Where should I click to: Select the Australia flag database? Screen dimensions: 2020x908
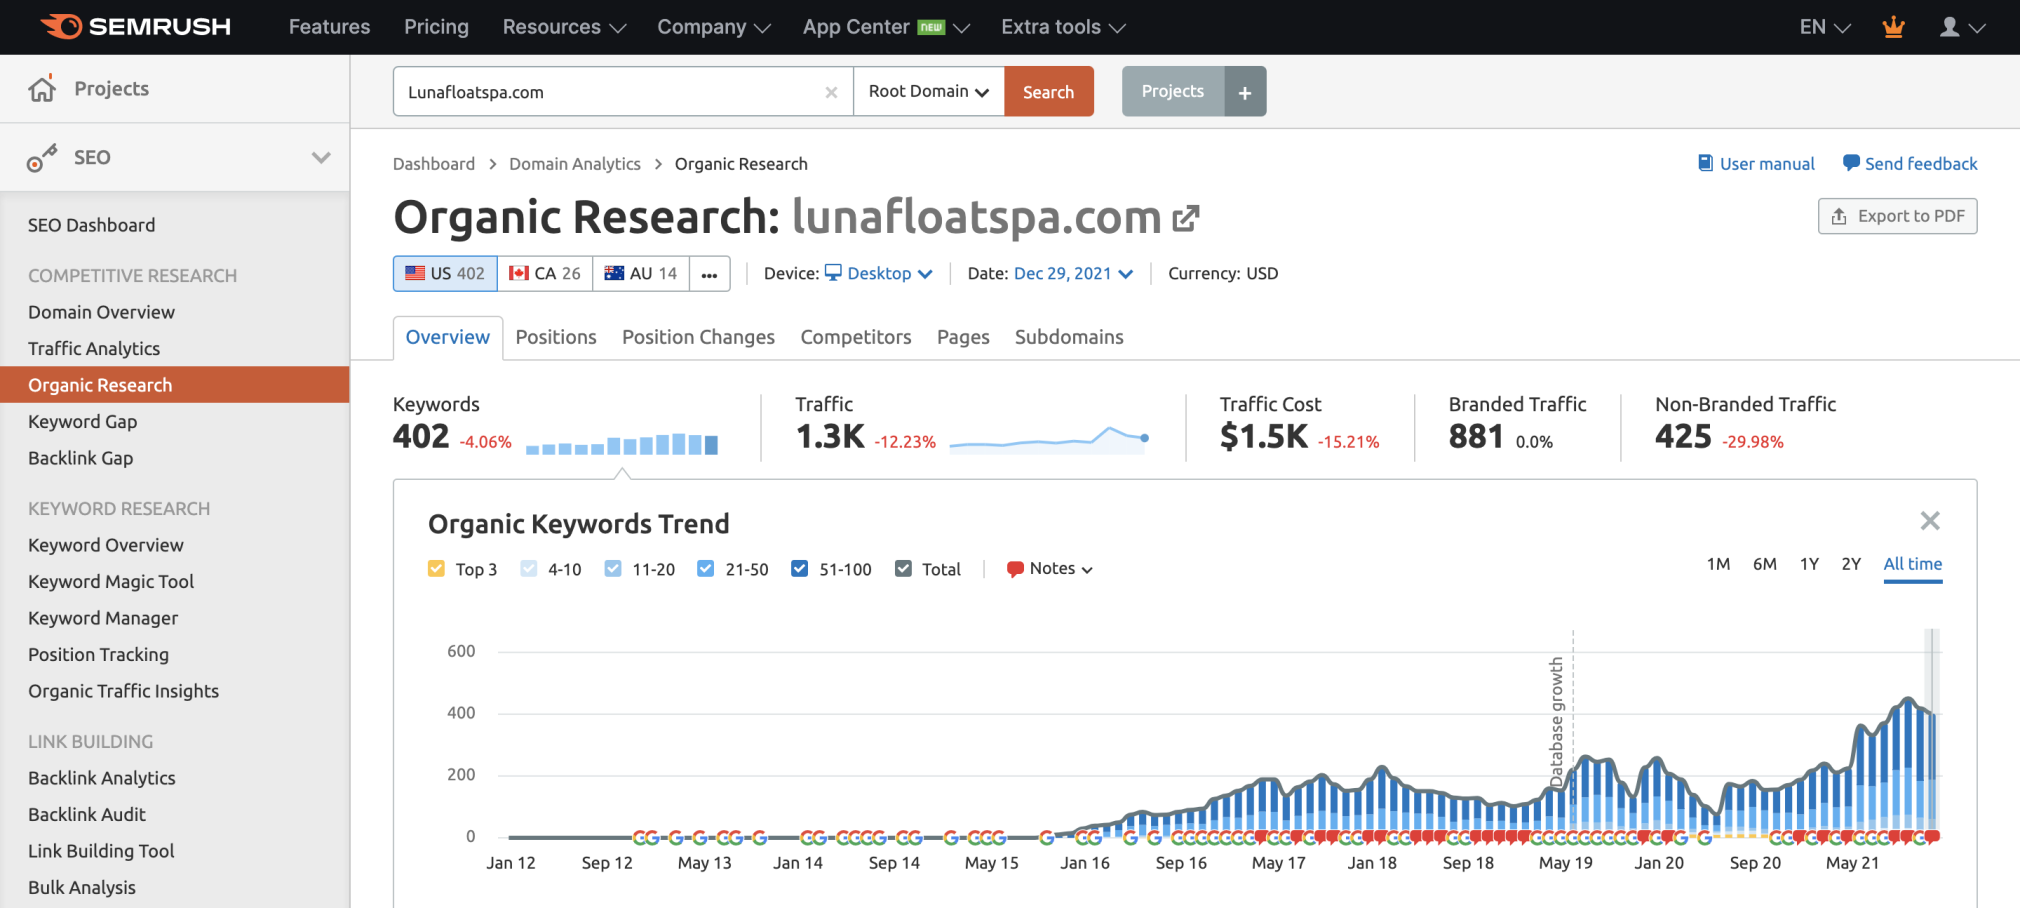click(x=614, y=273)
